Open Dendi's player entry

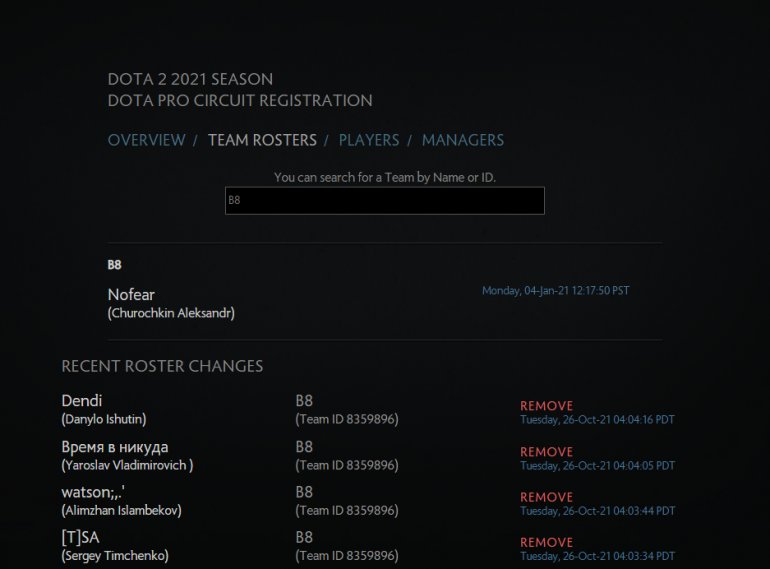82,401
